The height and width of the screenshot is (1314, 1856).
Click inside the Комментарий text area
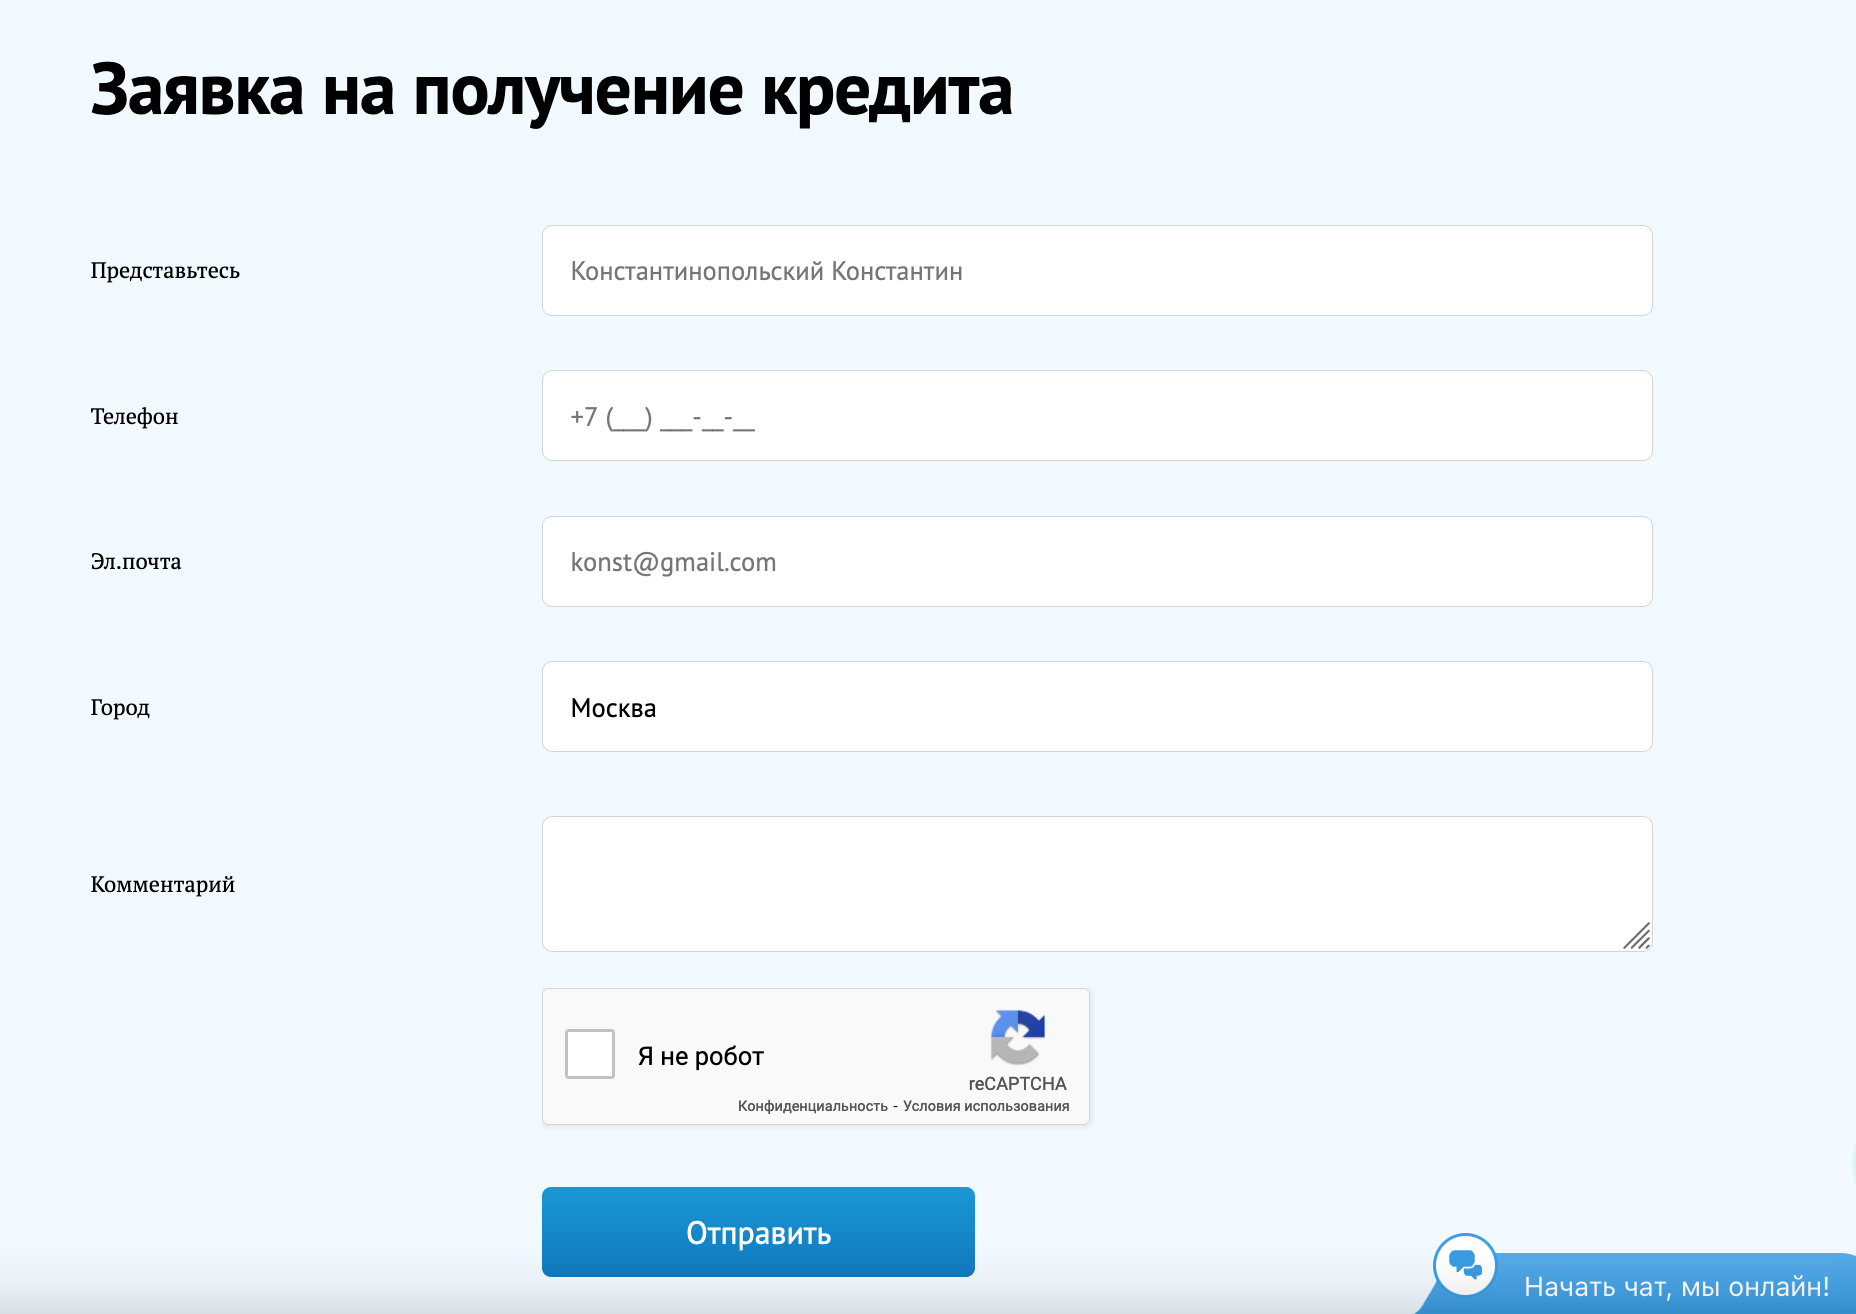click(x=1097, y=884)
